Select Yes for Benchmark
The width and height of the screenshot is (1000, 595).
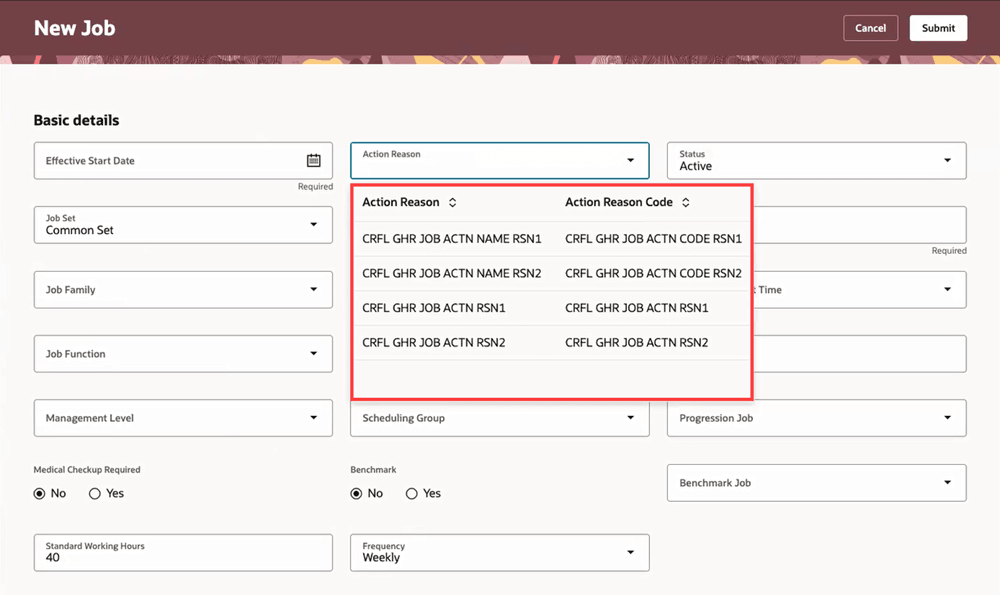411,493
